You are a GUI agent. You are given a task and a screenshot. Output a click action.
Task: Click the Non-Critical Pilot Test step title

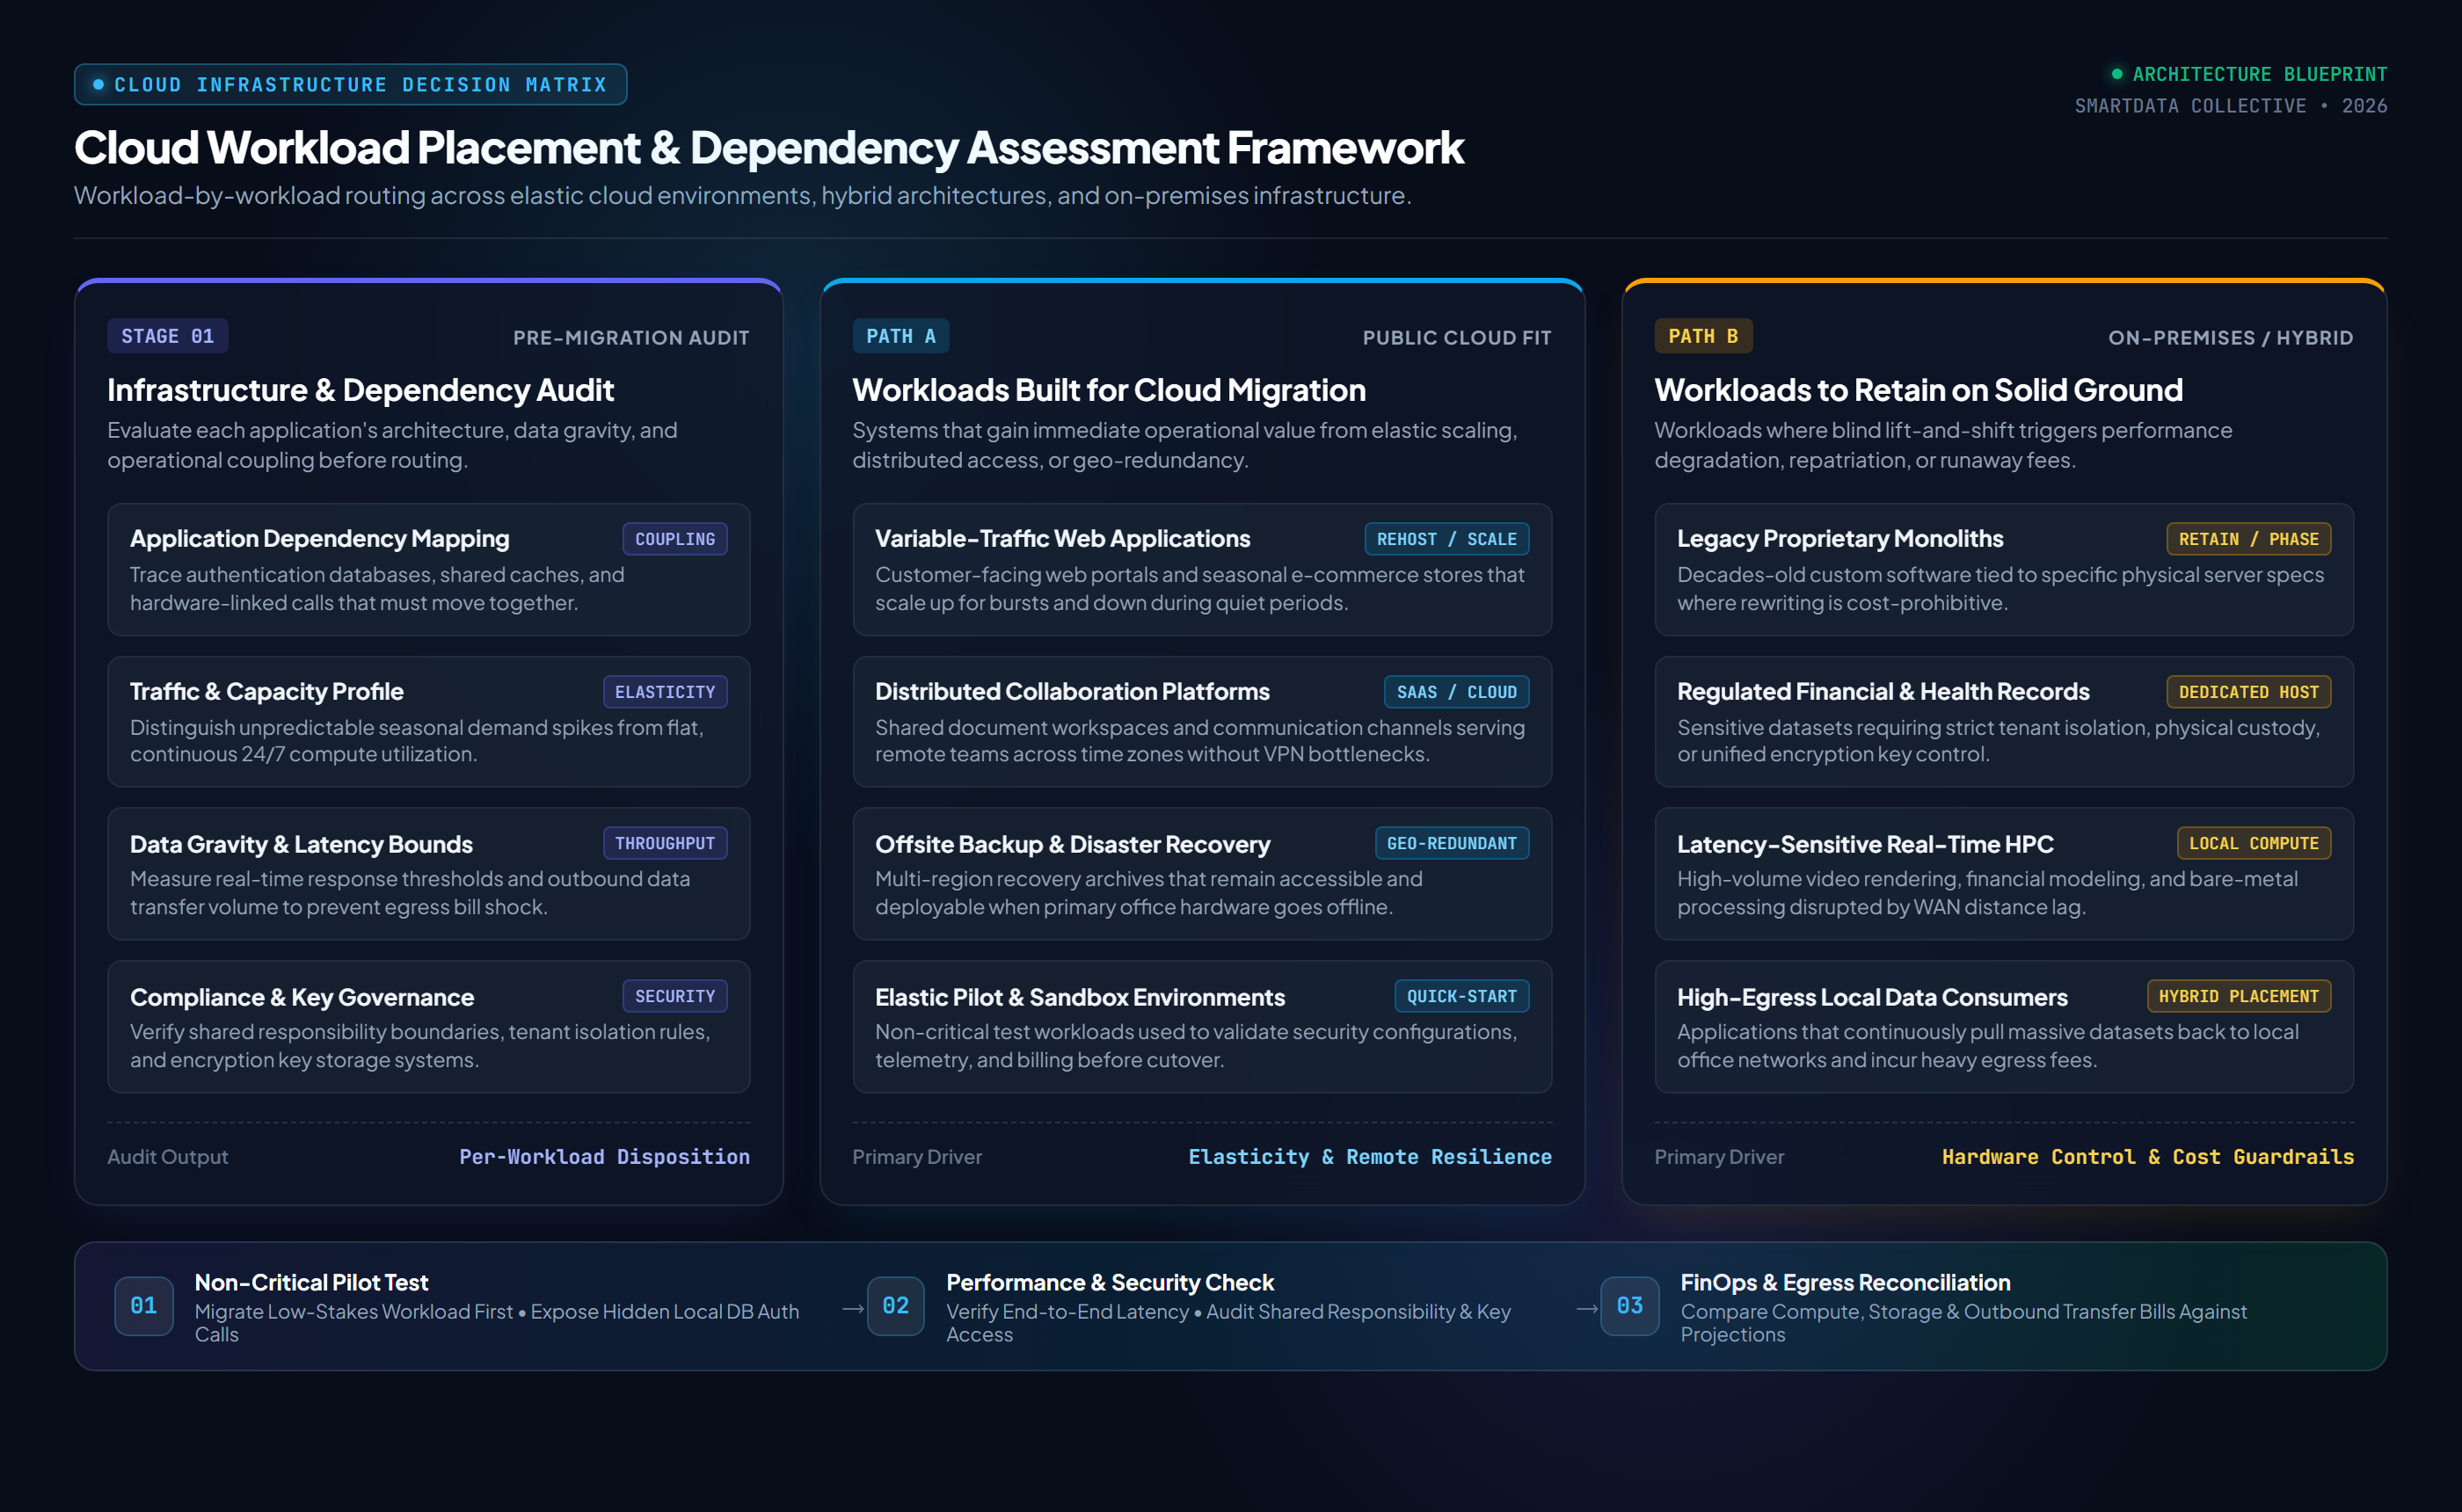311,1283
